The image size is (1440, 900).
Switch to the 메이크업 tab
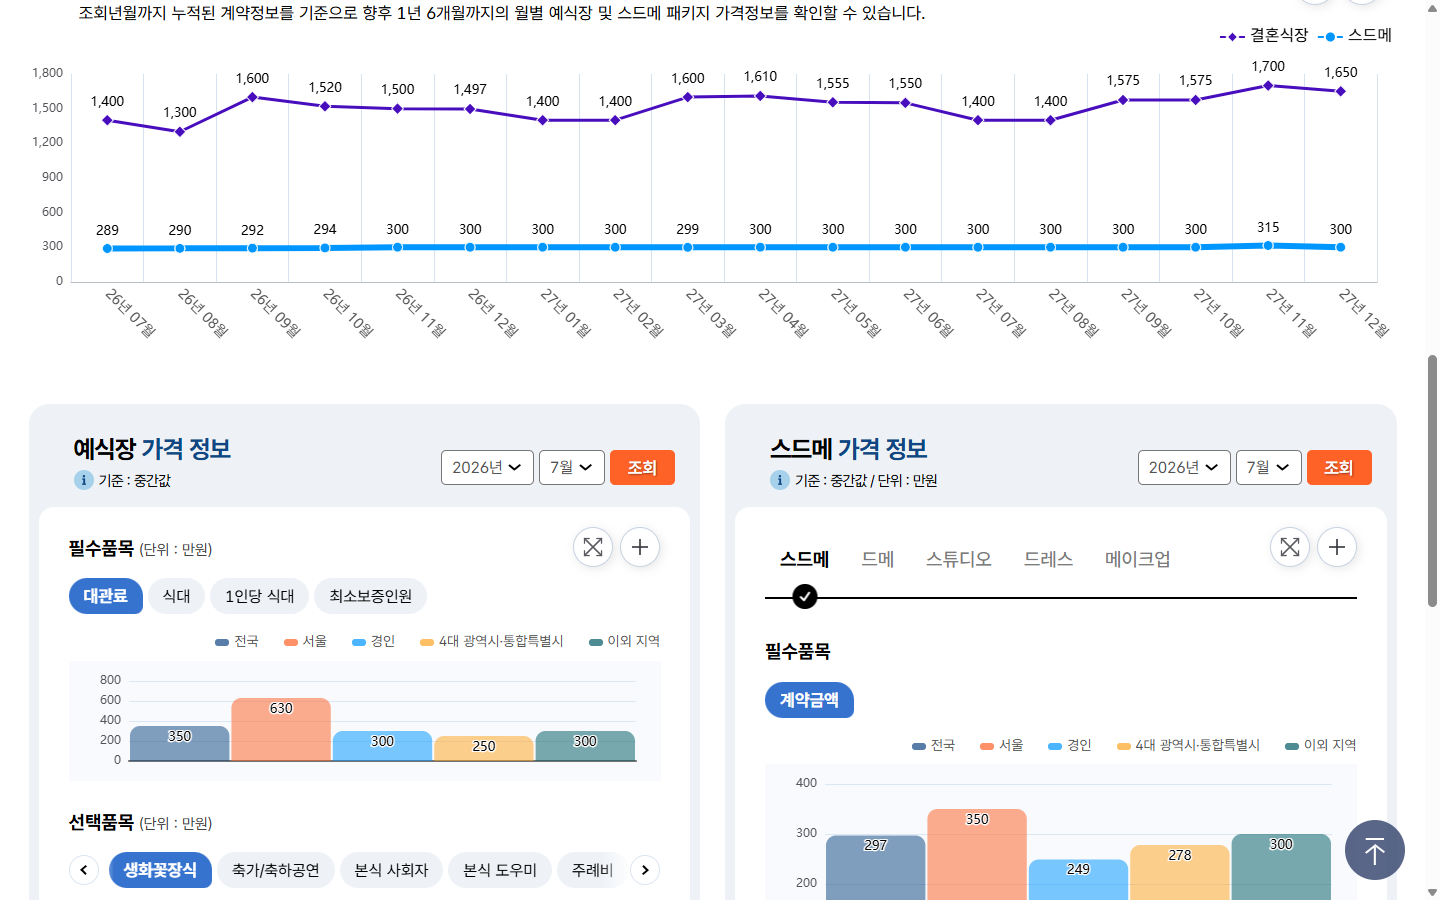[1137, 559]
